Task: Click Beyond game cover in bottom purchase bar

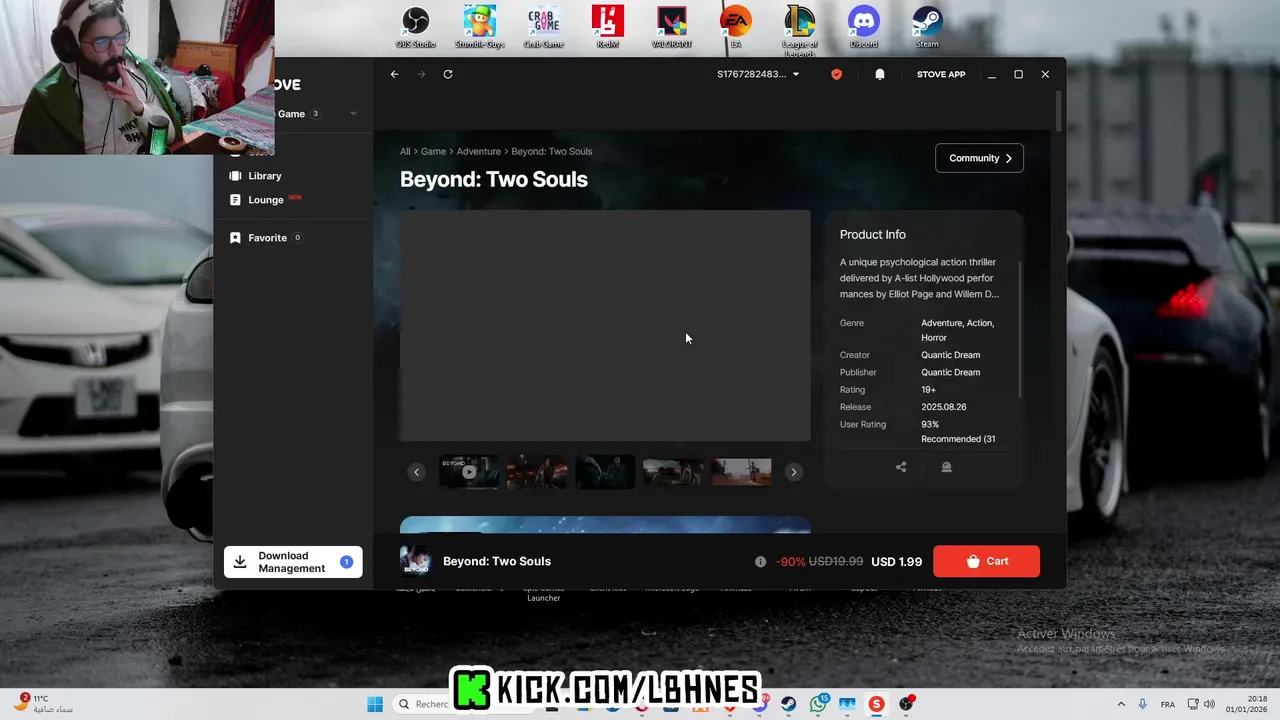Action: [x=415, y=561]
